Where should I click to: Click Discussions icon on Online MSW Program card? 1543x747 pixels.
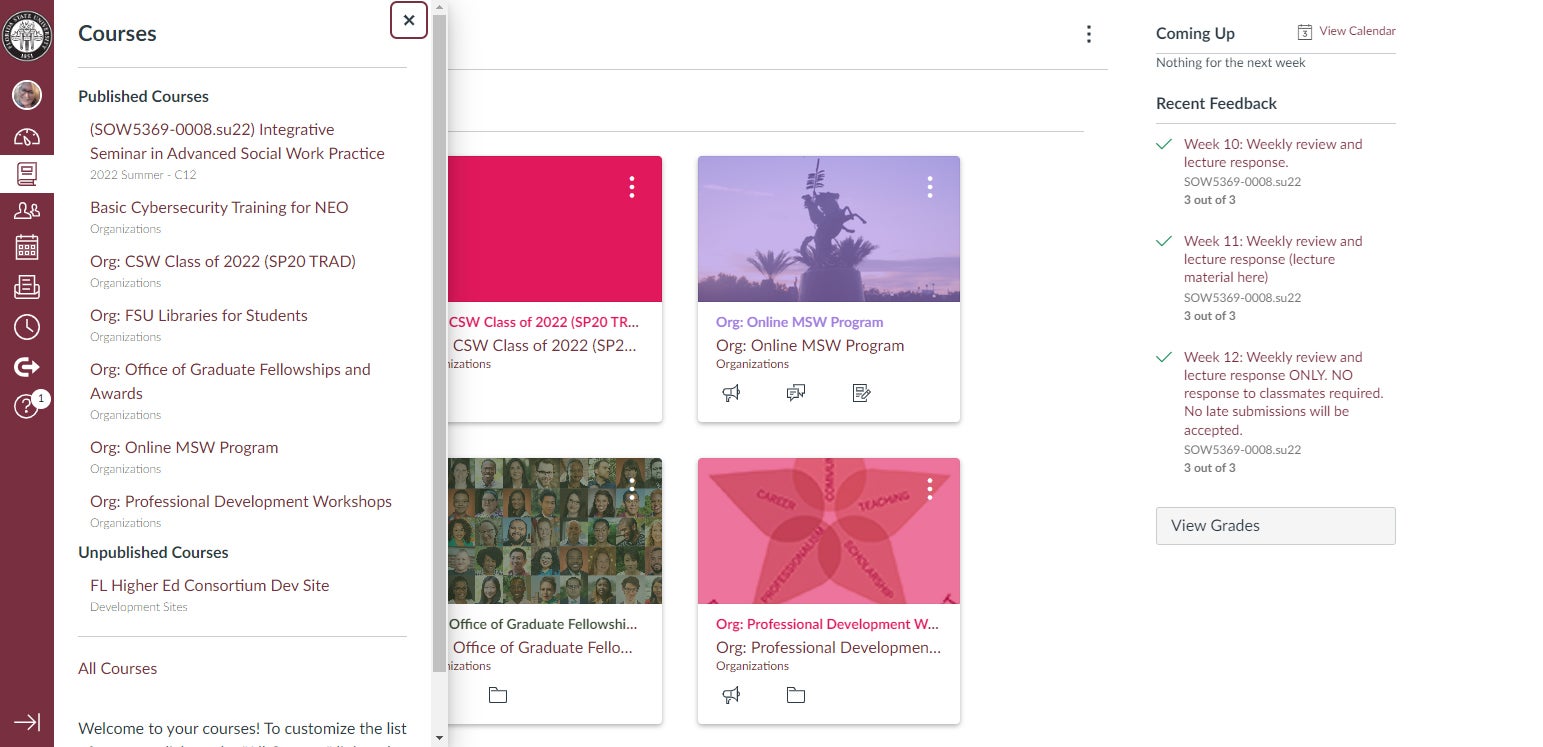pos(796,393)
